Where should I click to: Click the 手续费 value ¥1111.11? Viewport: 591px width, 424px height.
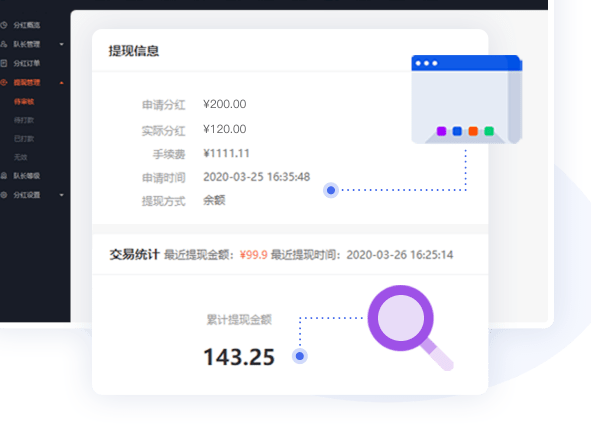(x=226, y=153)
